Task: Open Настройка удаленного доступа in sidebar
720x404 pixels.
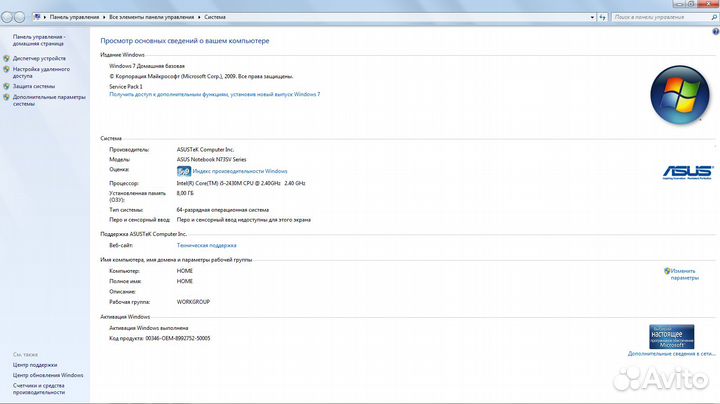Action: 42,72
